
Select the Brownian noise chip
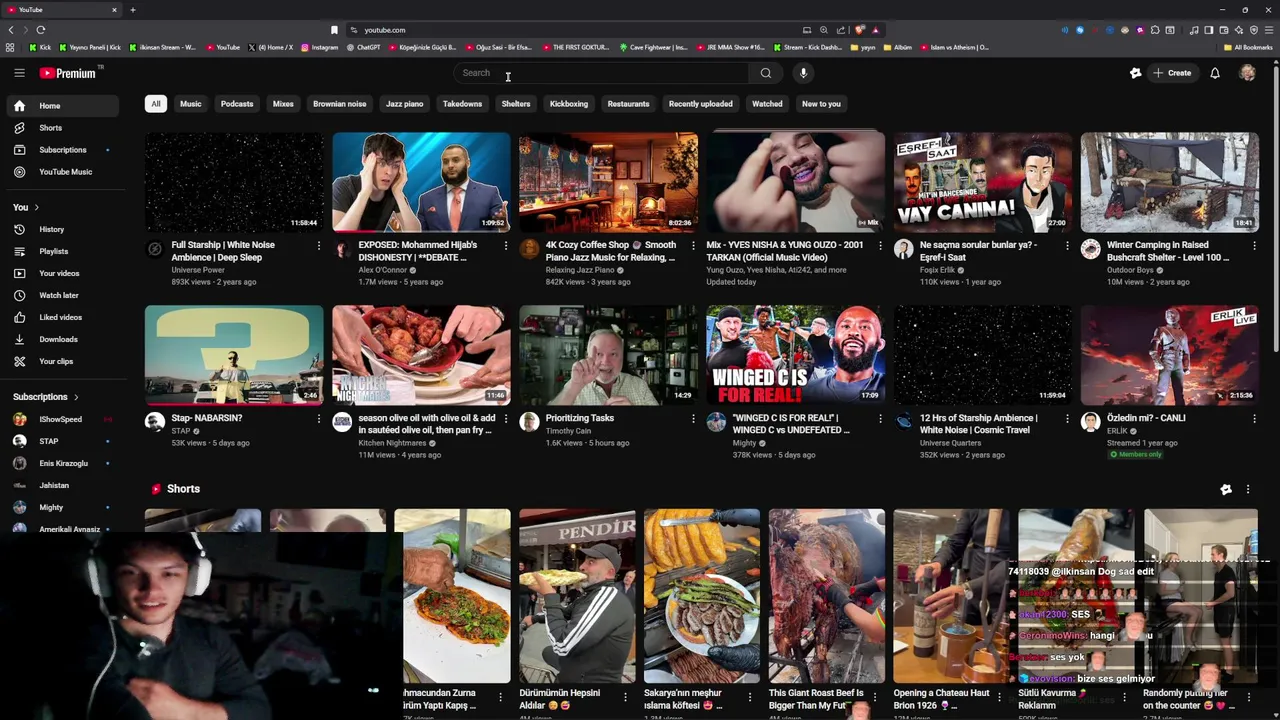(x=340, y=104)
